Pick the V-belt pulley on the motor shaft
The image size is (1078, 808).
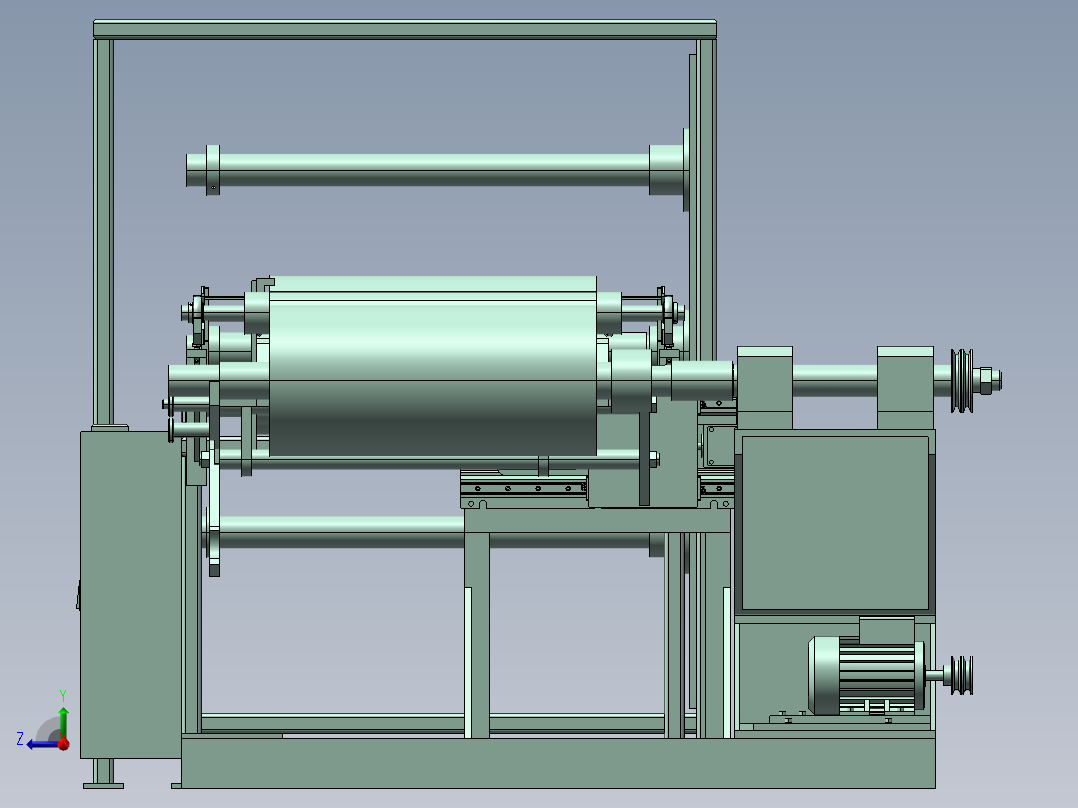tap(962, 675)
